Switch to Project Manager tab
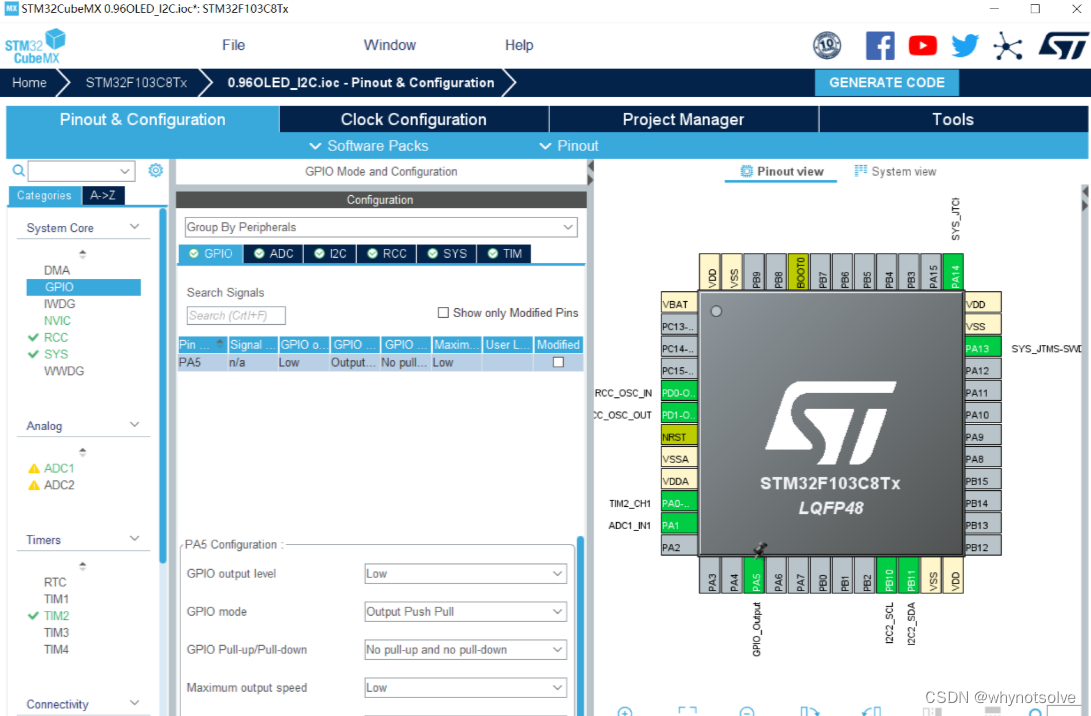 tap(683, 119)
